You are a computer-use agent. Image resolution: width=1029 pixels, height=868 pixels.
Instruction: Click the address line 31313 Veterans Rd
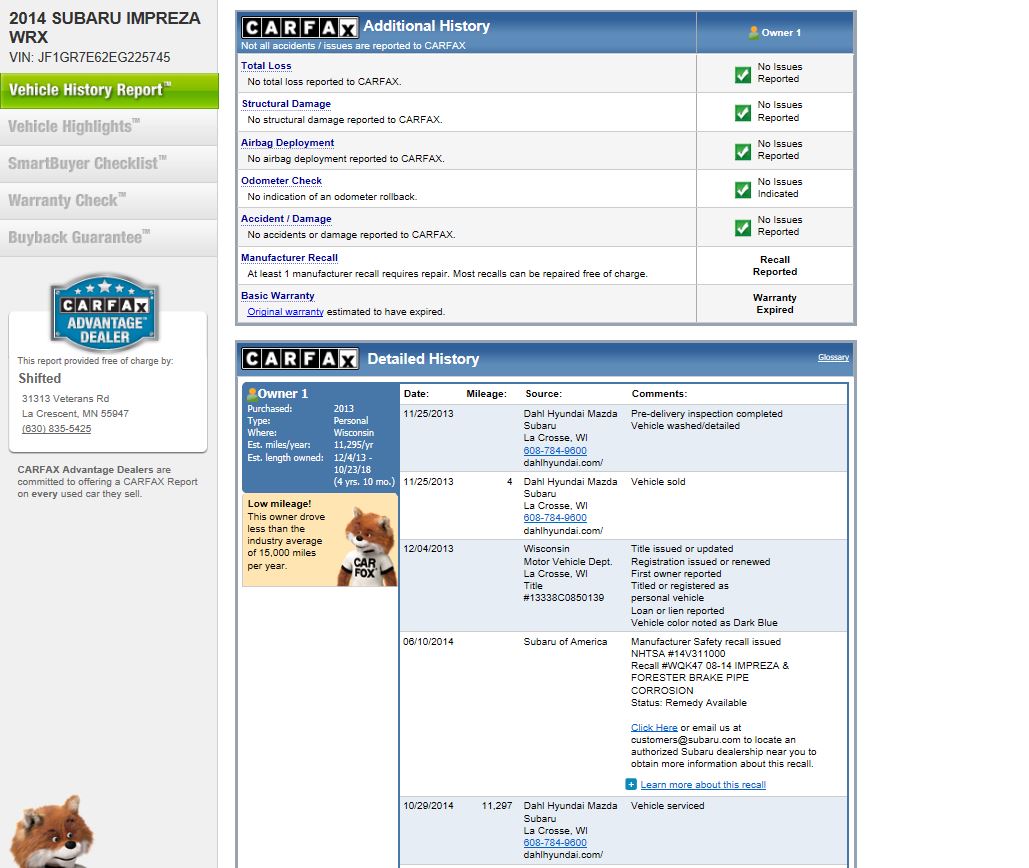(66, 398)
